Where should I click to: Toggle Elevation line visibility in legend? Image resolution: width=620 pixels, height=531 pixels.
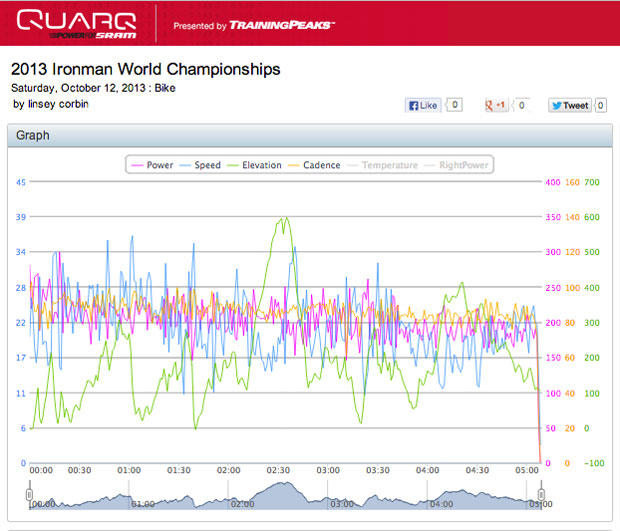pos(254,165)
